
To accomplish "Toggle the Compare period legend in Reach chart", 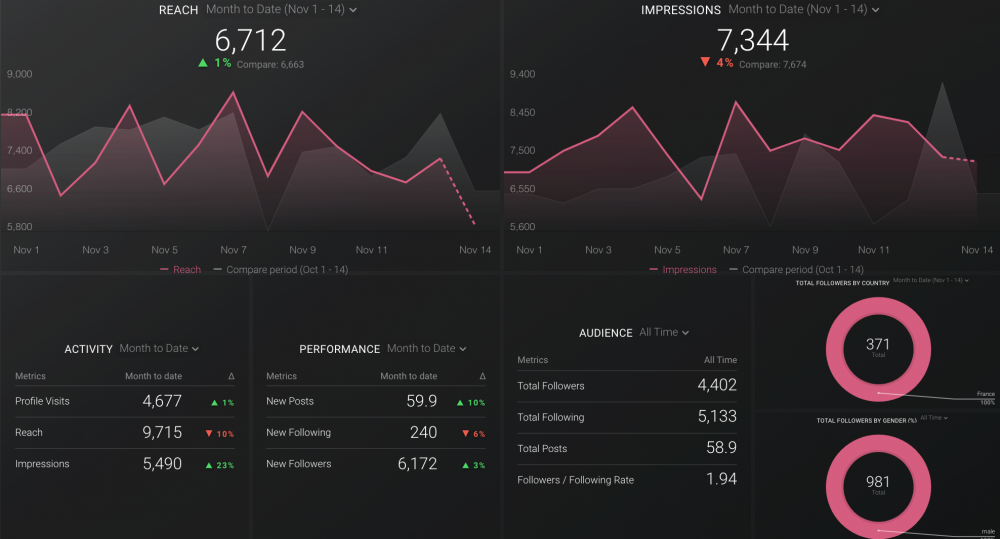I will point(281,270).
